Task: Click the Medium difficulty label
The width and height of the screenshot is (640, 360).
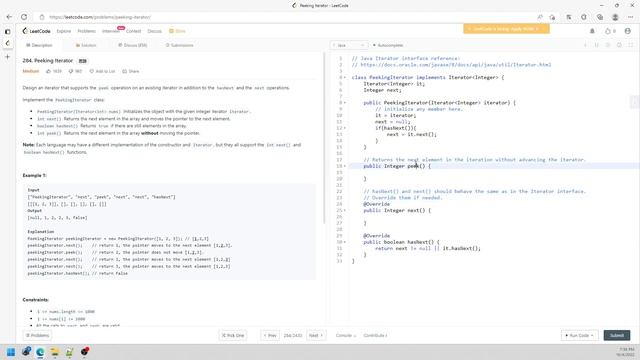Action: pos(31,71)
